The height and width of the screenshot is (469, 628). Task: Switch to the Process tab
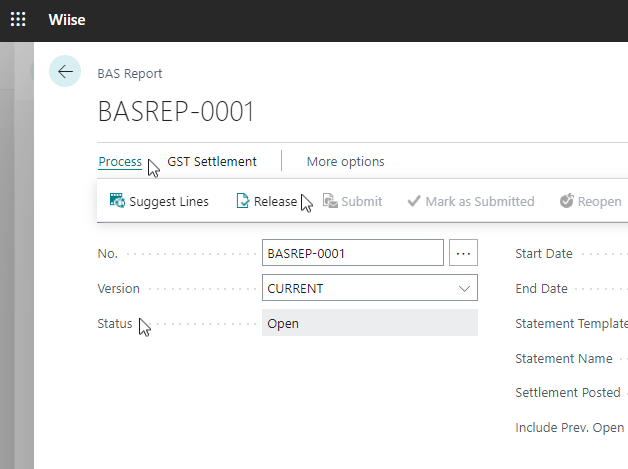coord(120,161)
